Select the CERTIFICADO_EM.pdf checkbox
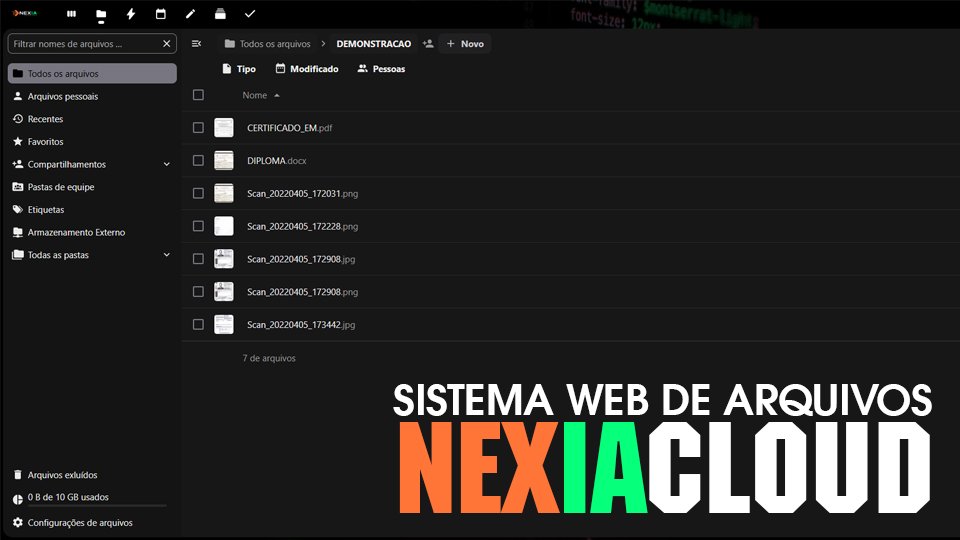 pyautogui.click(x=198, y=128)
